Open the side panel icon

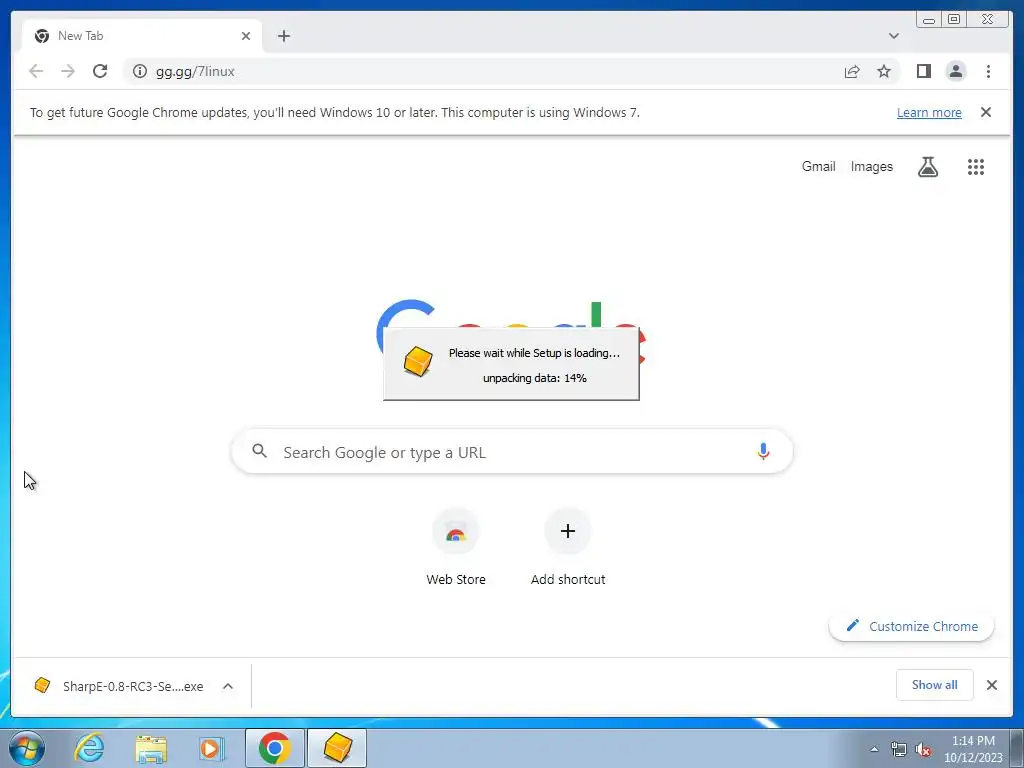(923, 71)
